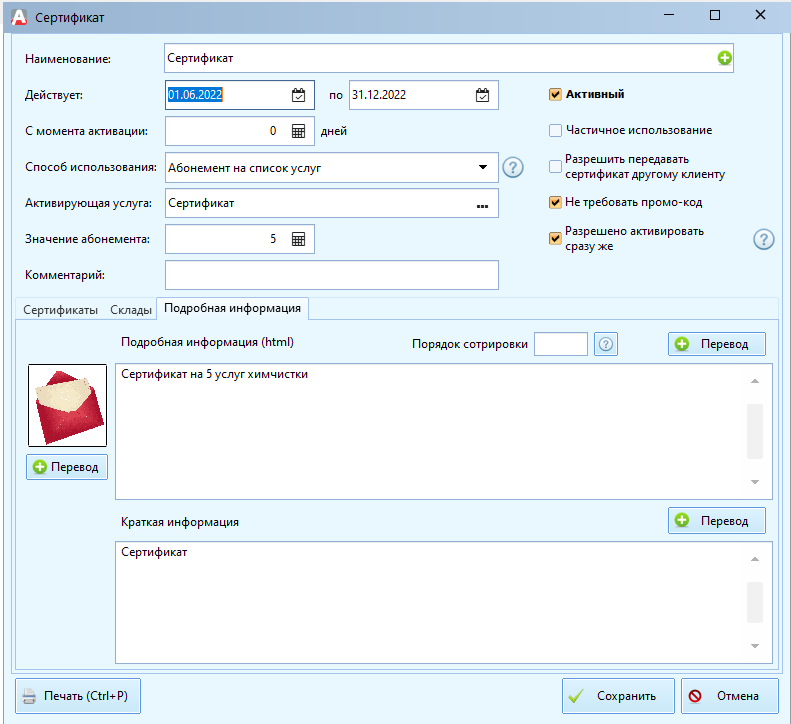Toggle the Активный checkbox
The image size is (791, 724).
pos(555,94)
